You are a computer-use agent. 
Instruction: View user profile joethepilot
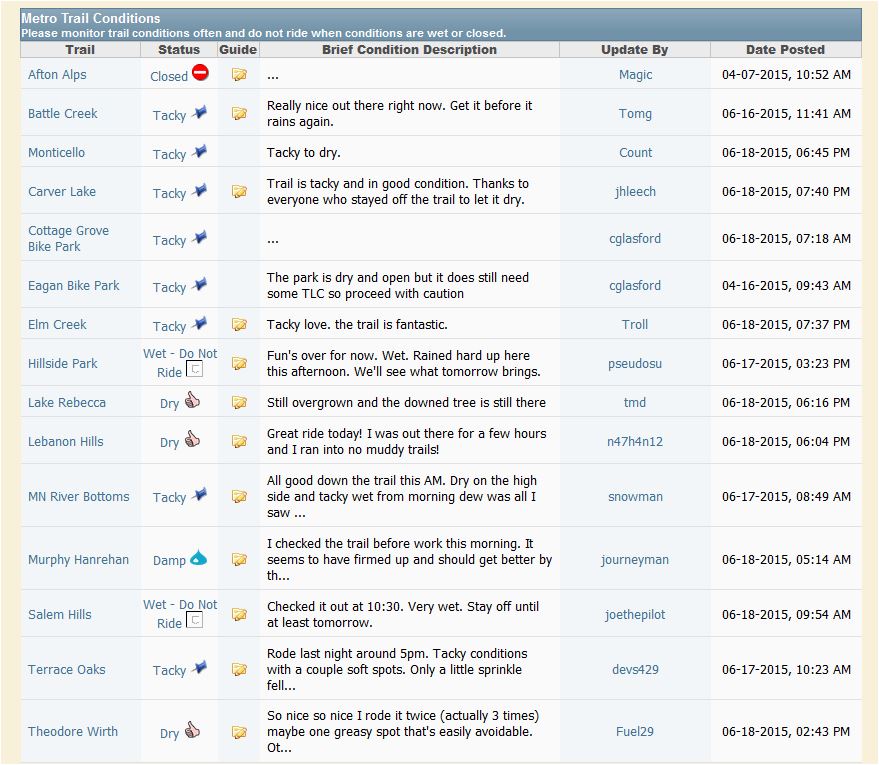(635, 615)
